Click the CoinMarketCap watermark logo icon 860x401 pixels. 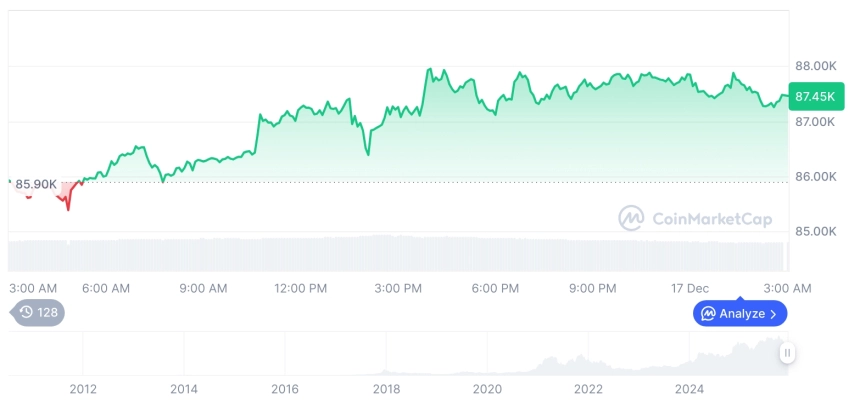tap(631, 218)
